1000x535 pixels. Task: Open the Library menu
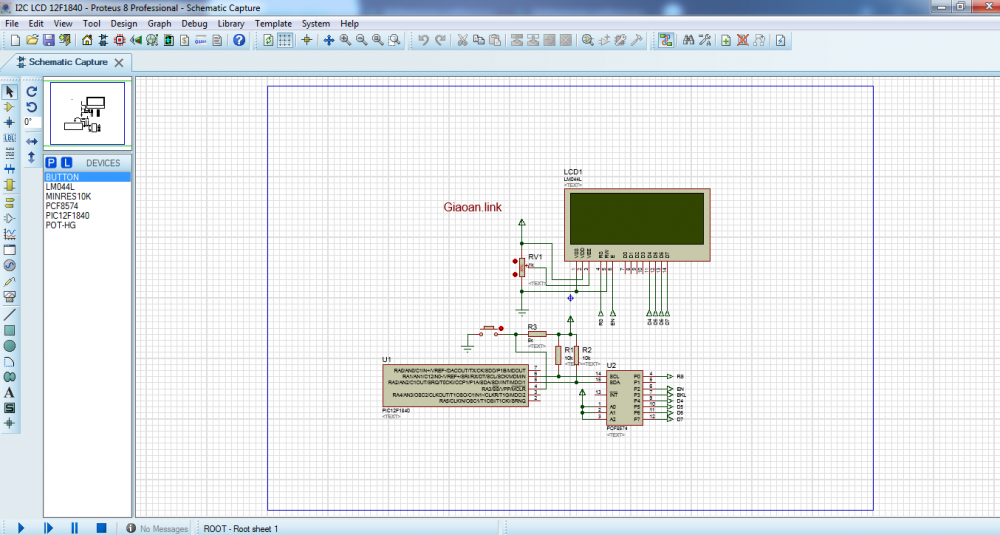[231, 23]
